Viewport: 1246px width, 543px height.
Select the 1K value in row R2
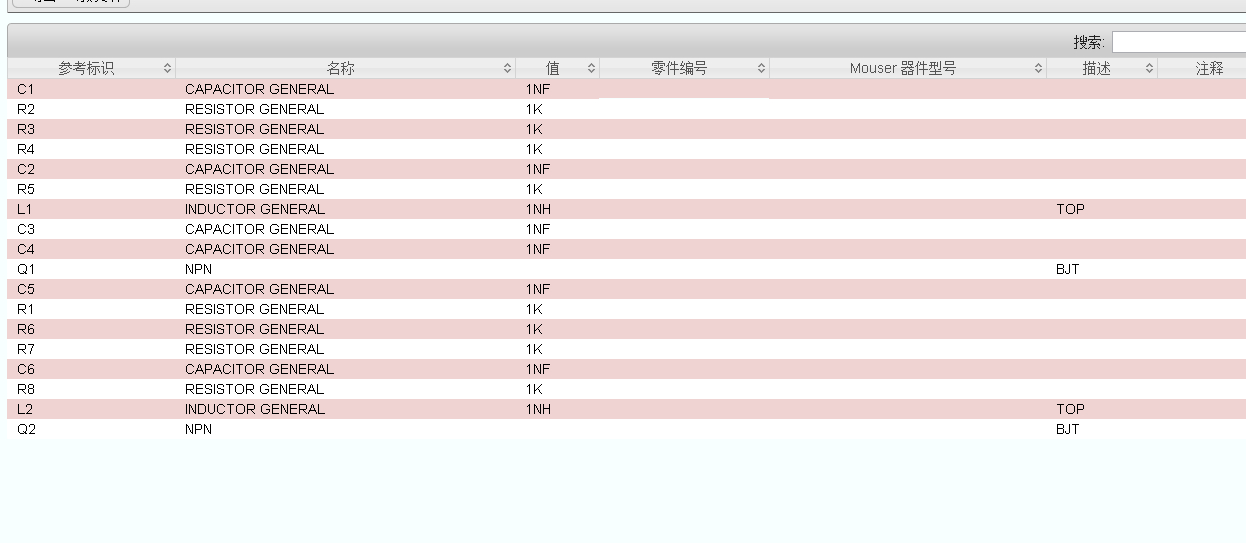(x=534, y=109)
